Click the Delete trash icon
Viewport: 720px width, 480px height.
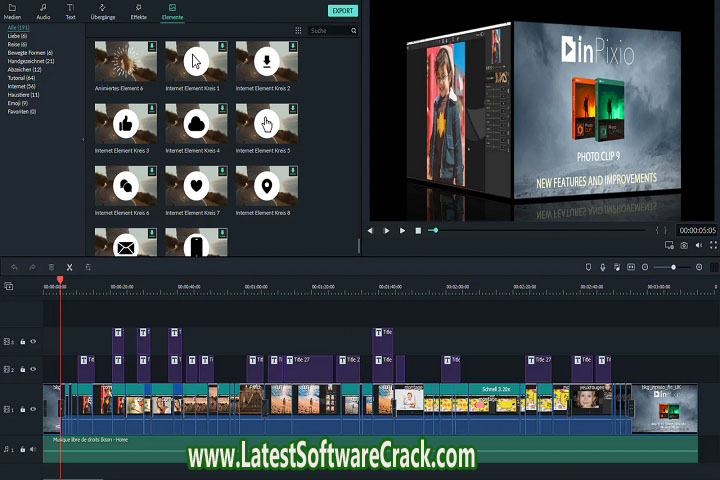pyautogui.click(x=51, y=267)
